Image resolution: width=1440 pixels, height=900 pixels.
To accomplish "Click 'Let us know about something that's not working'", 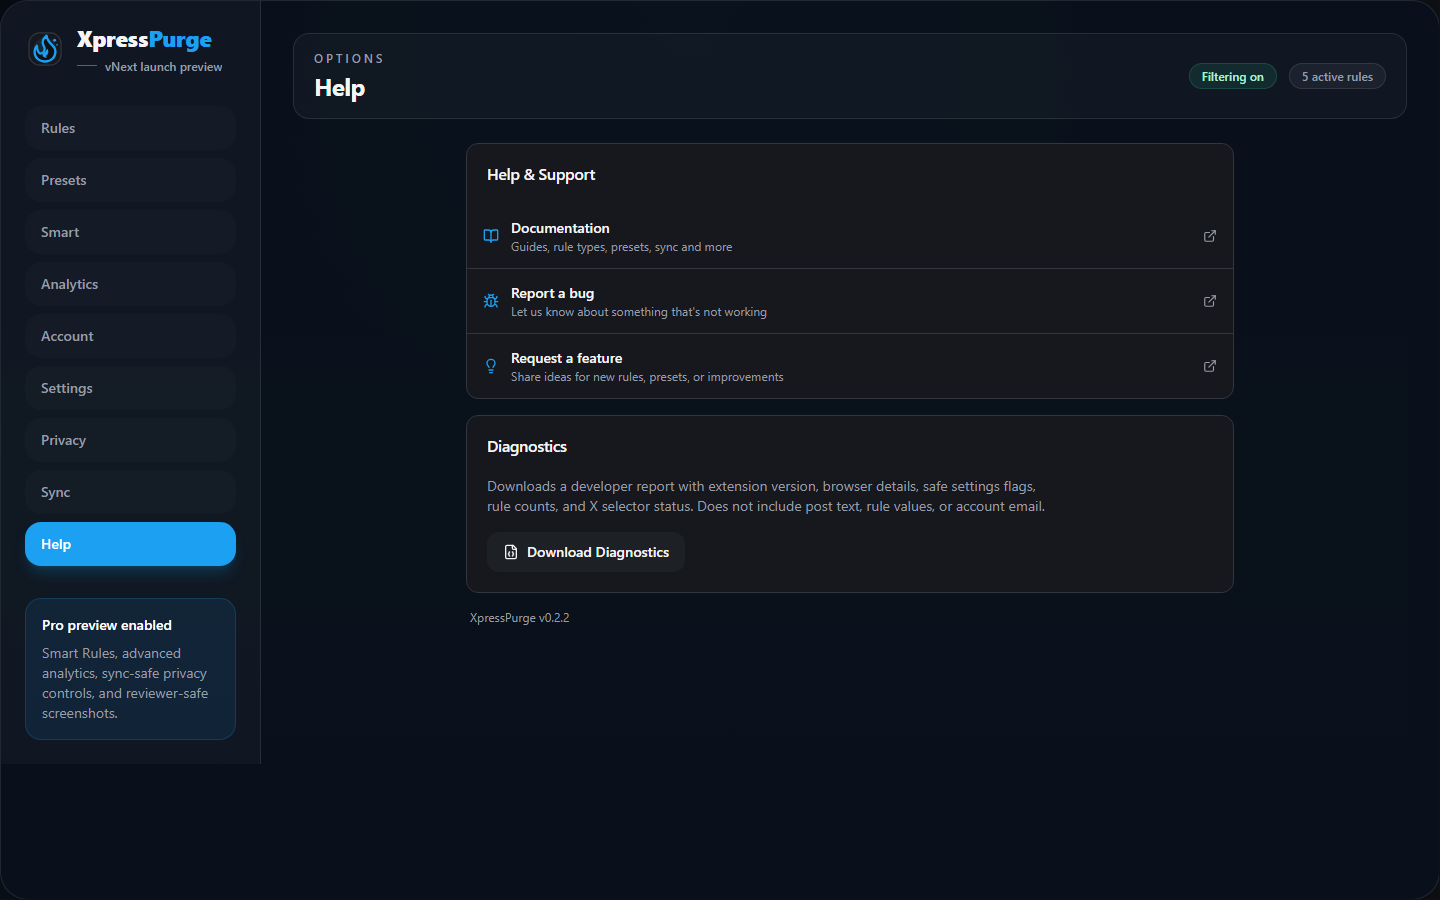I will pos(639,312).
